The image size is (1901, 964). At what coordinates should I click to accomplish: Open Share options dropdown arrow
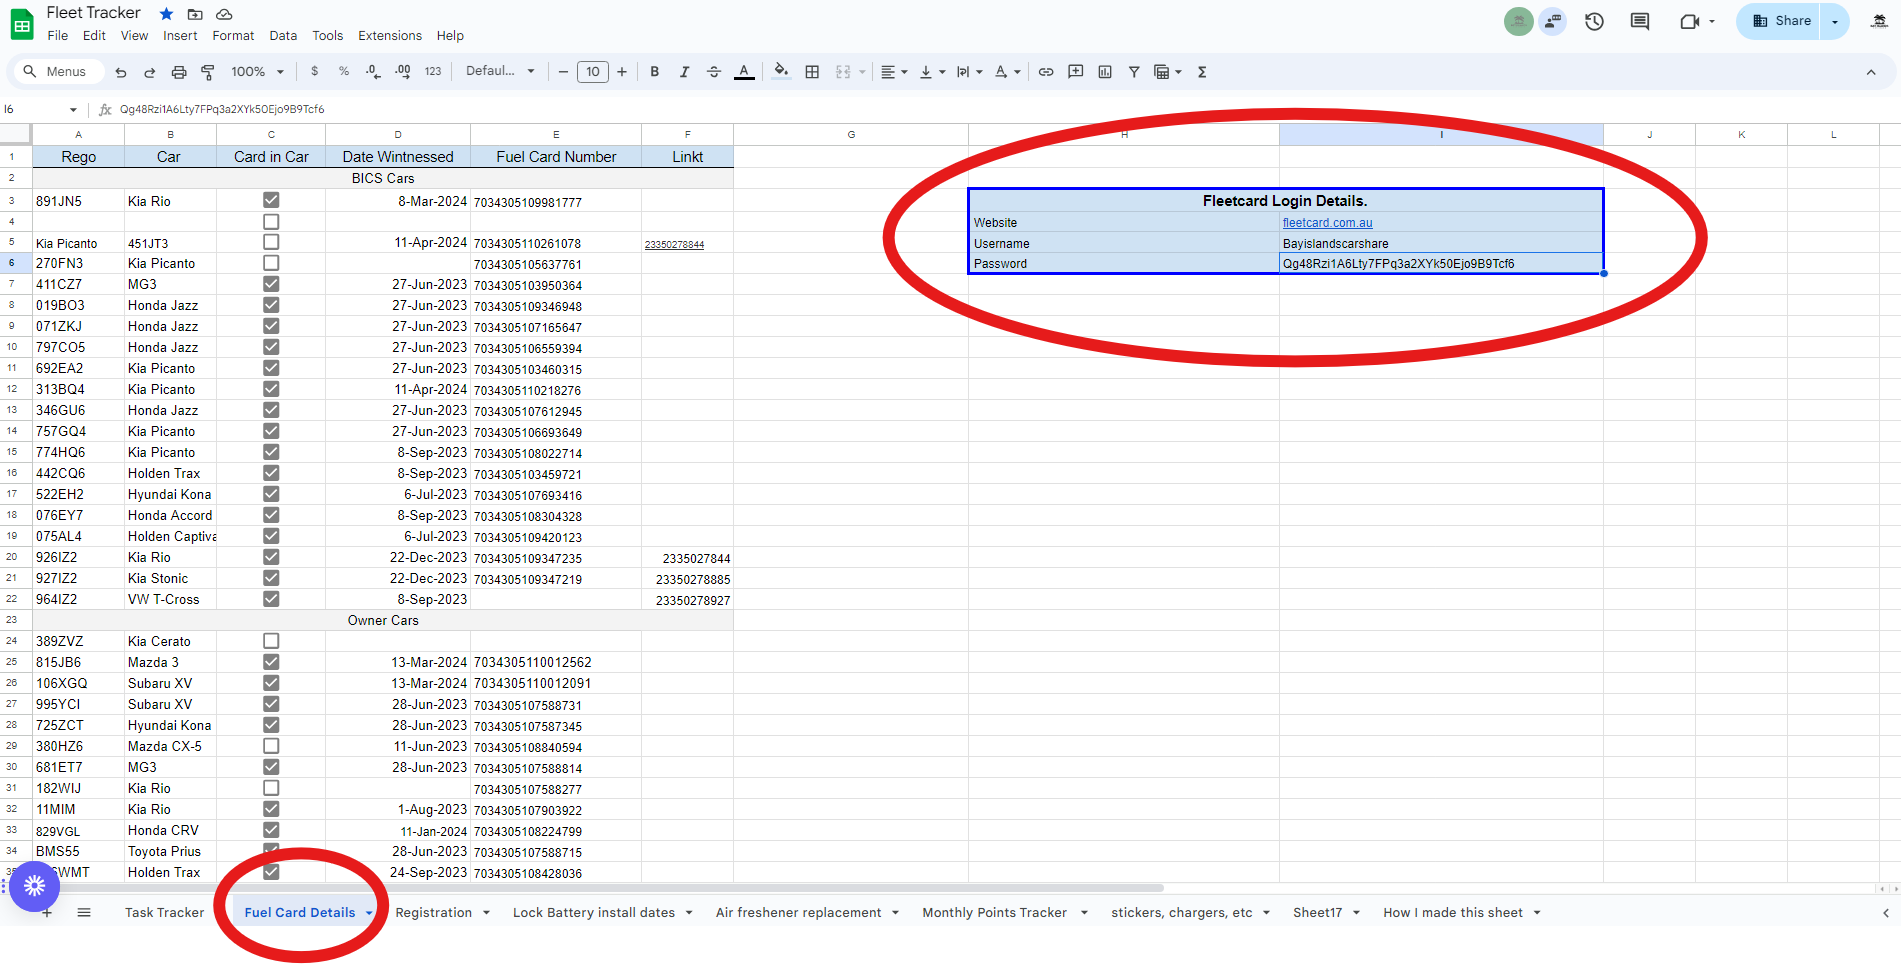click(x=1835, y=21)
